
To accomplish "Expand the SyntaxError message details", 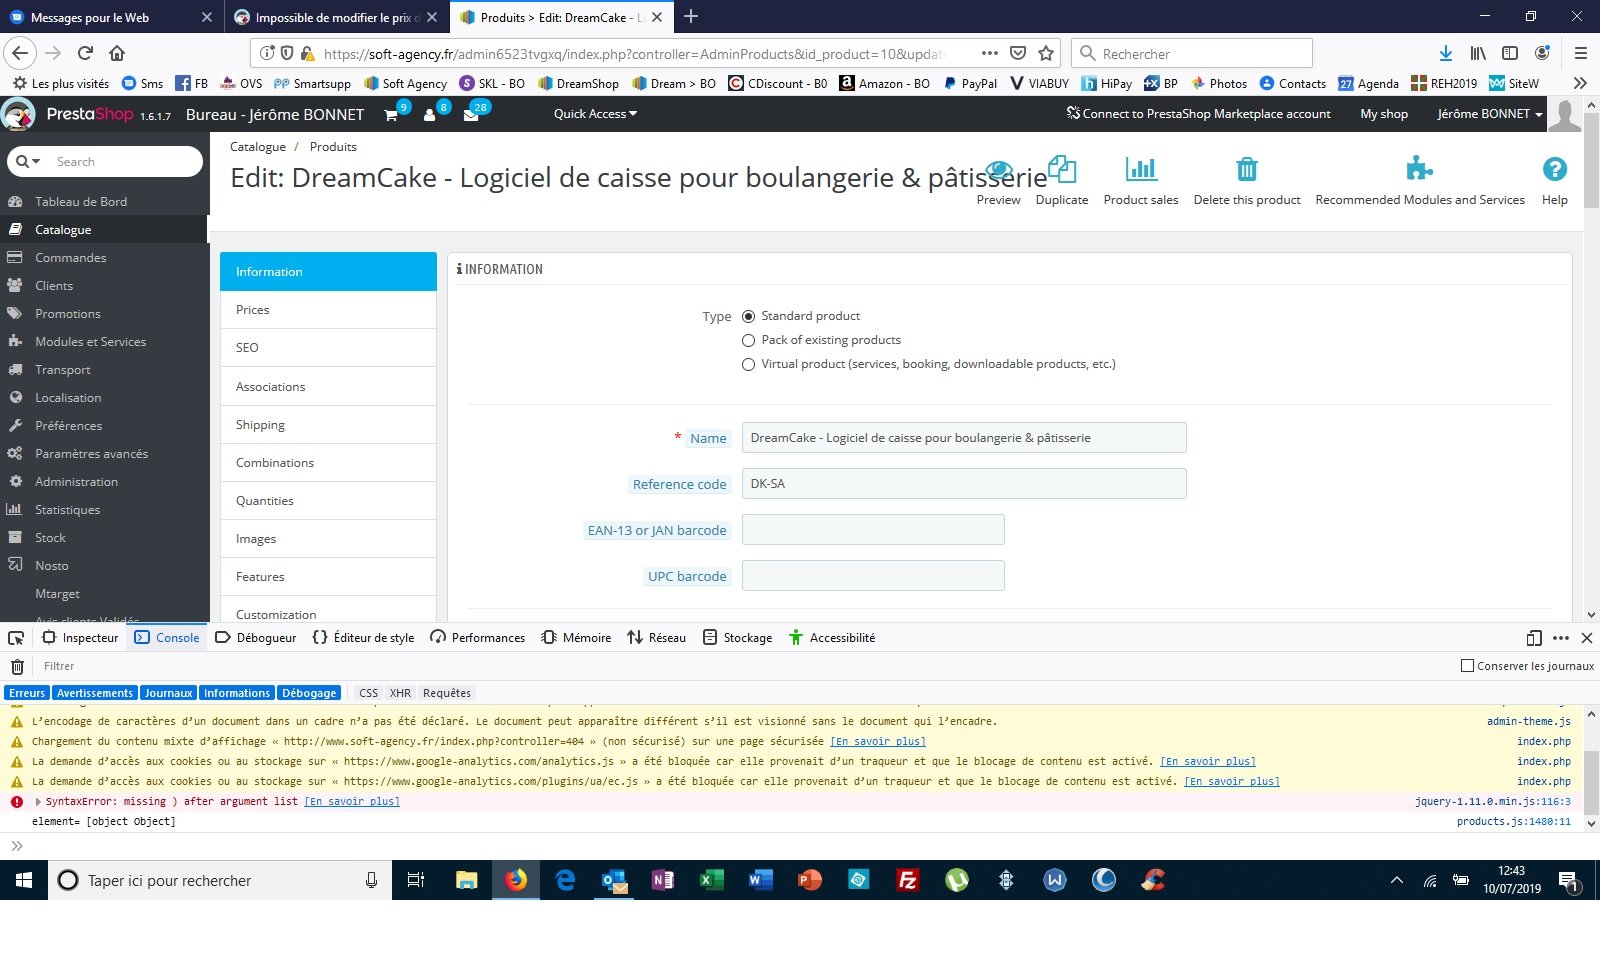I will click(38, 802).
